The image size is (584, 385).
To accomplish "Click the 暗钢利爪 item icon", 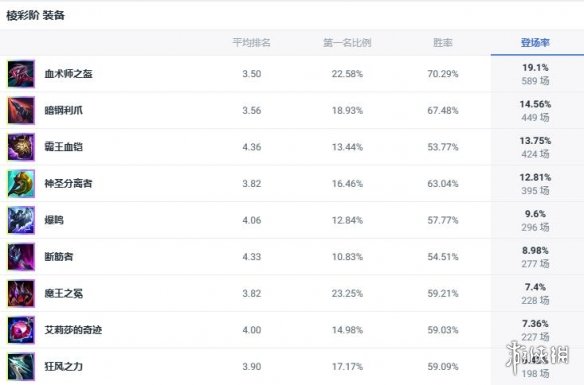I will (x=21, y=110).
